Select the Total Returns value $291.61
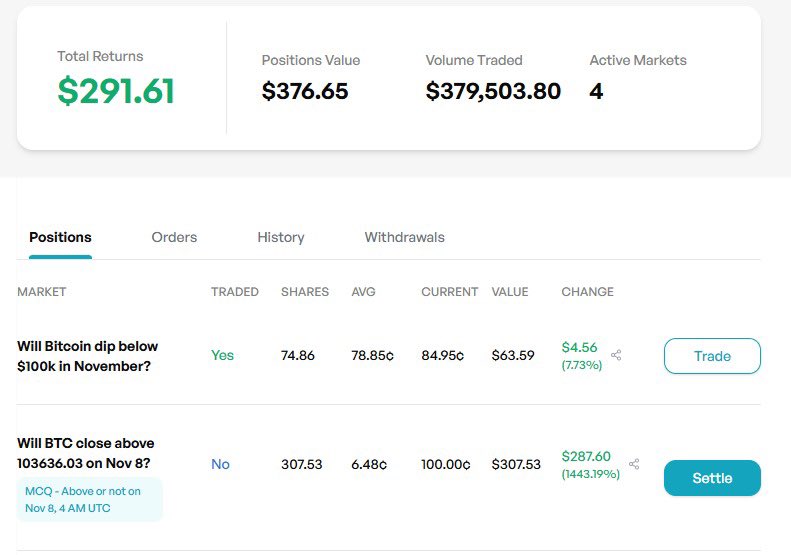This screenshot has height=555, width=791. (116, 91)
